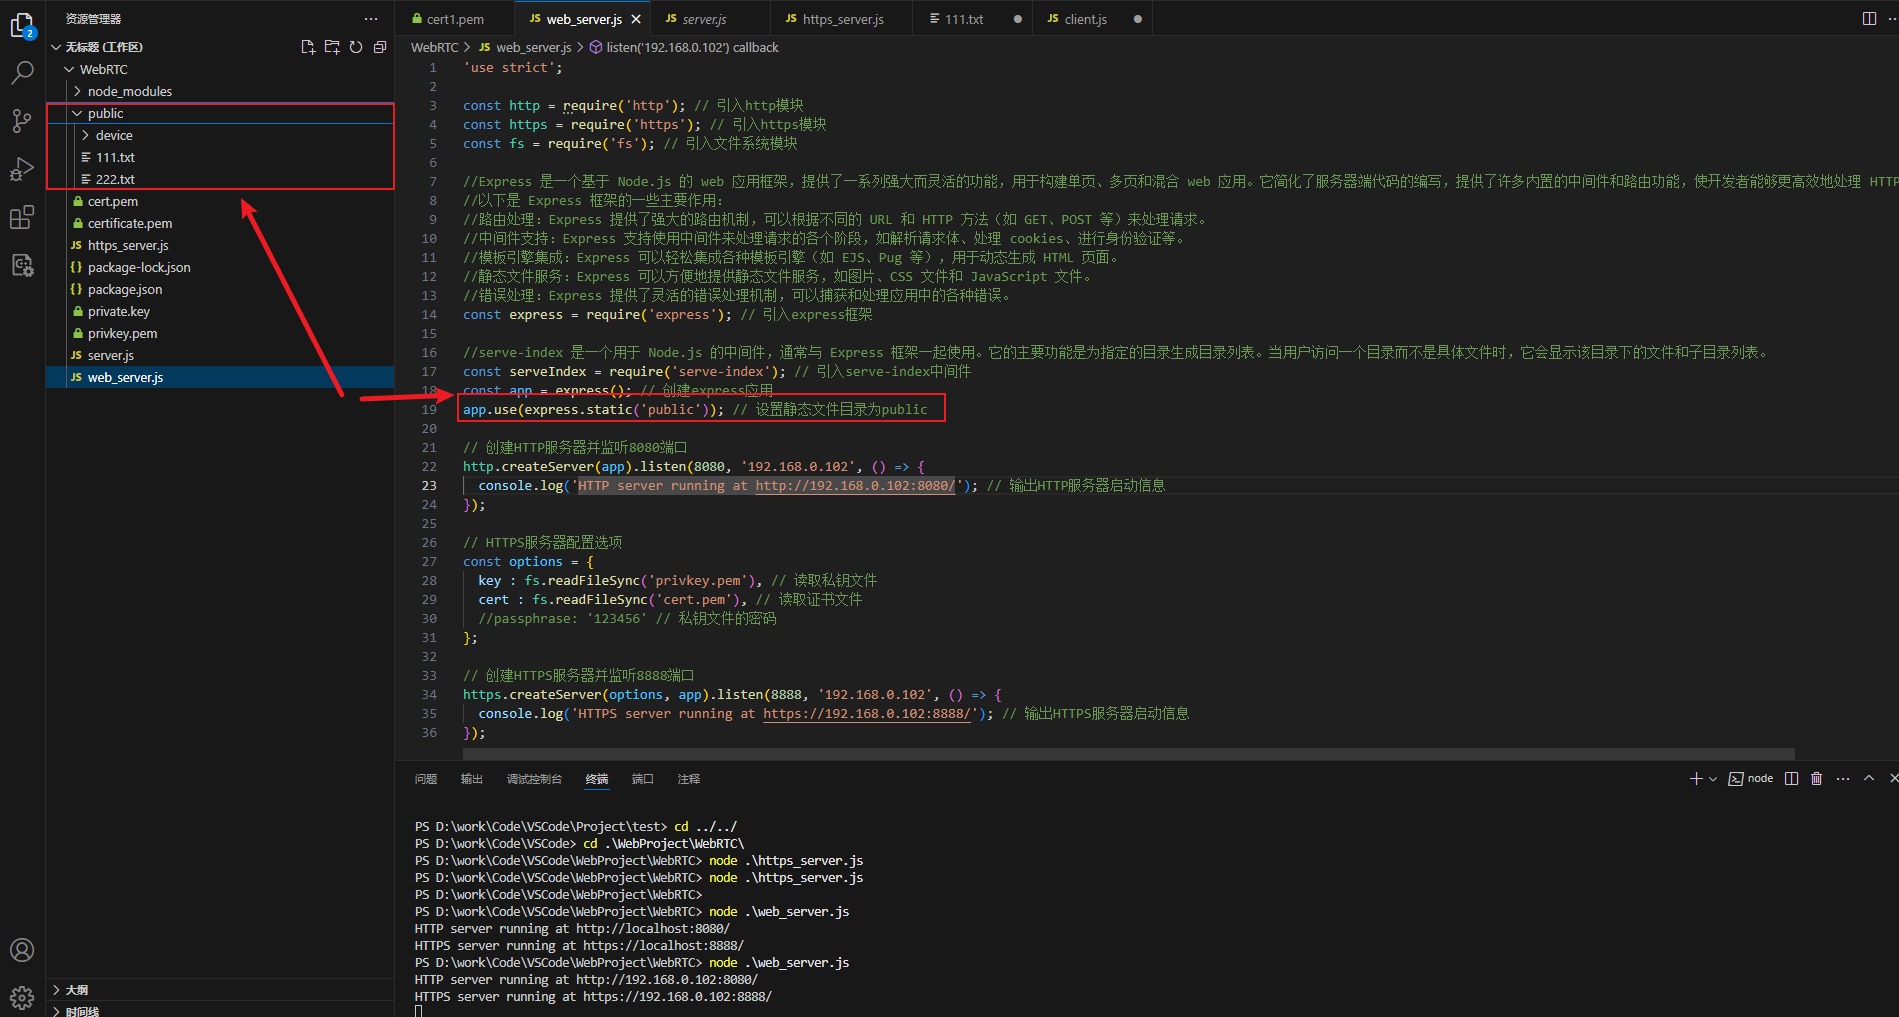The height and width of the screenshot is (1017, 1899).
Task: Click line number 19 in the gutter
Action: tap(429, 410)
